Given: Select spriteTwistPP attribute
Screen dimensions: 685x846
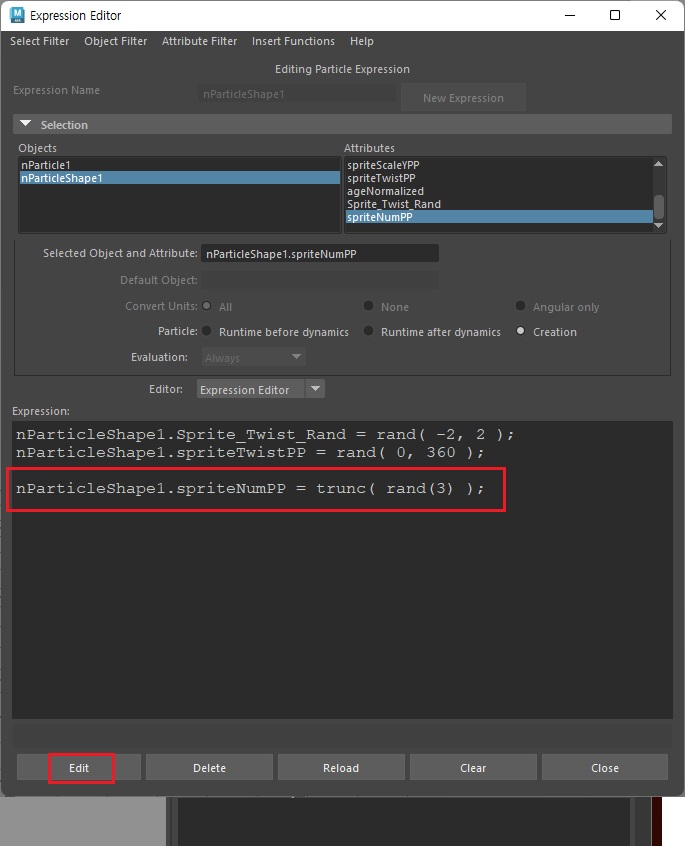Looking at the screenshot, I should point(499,178).
